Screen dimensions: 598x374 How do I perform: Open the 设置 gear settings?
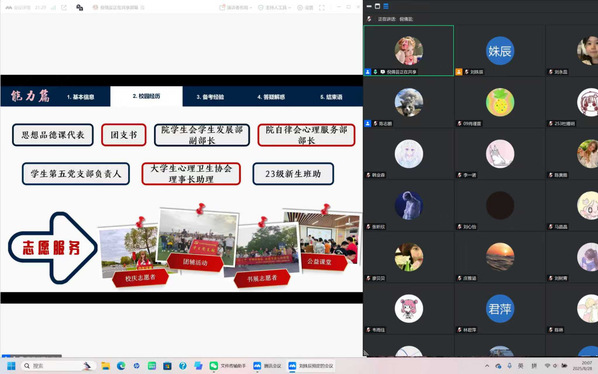click(x=305, y=7)
